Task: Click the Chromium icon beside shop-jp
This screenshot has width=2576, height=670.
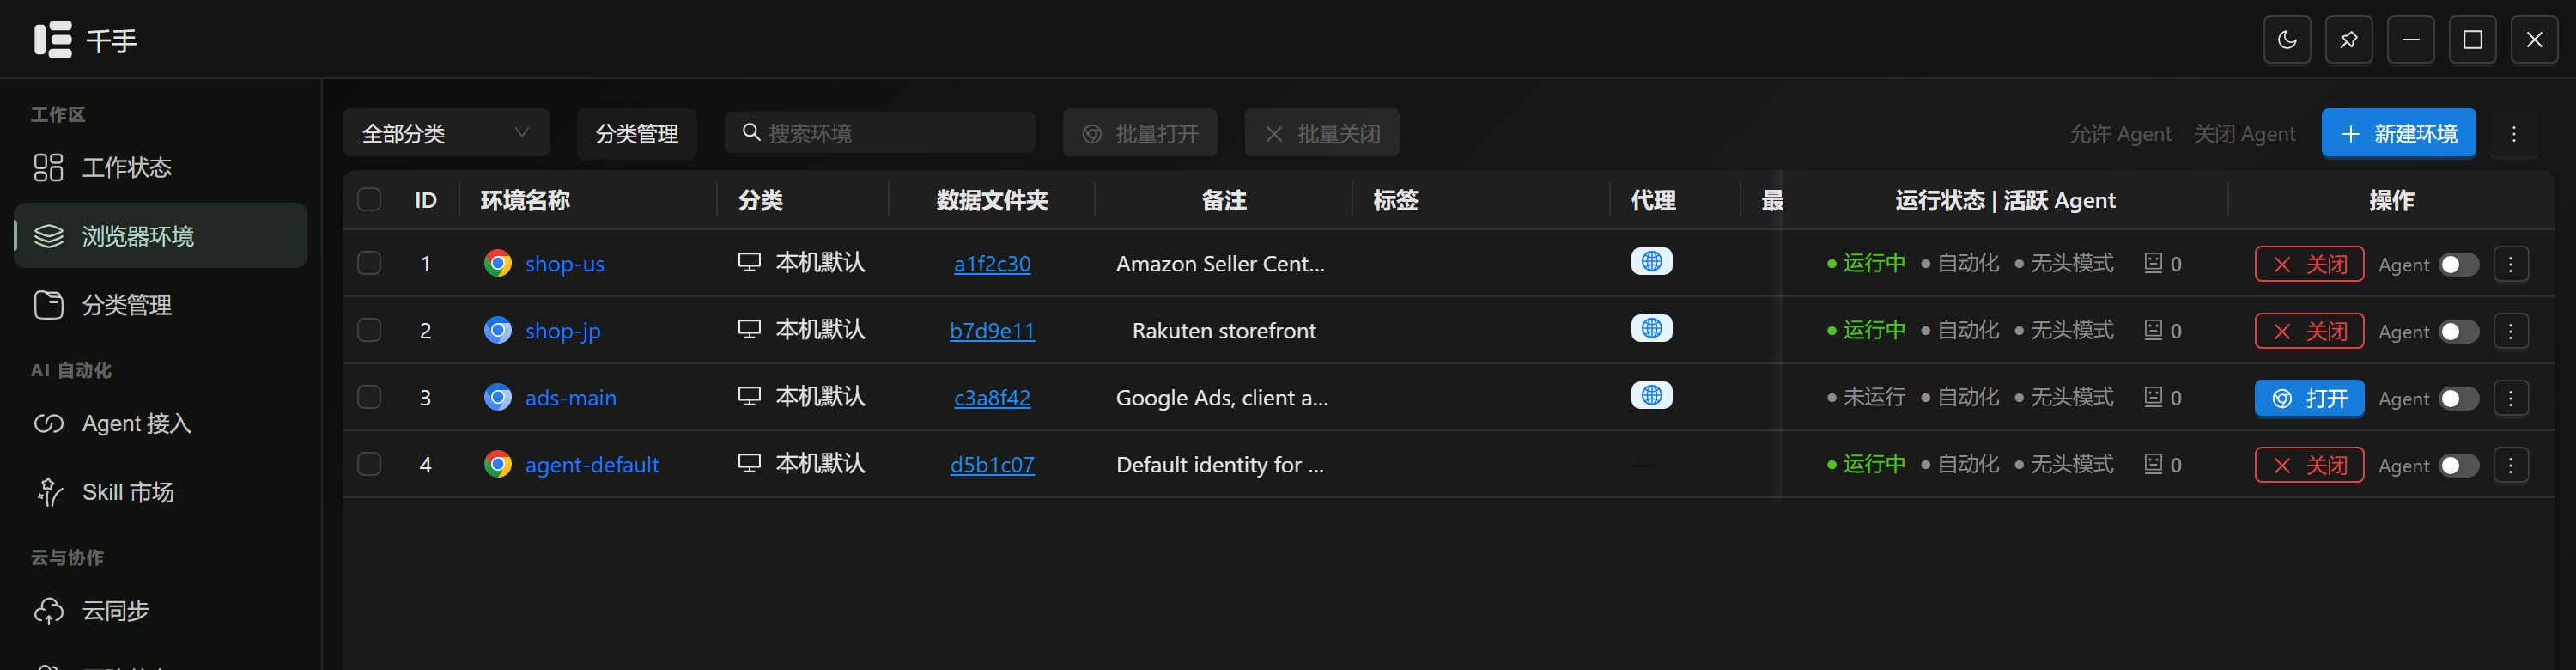Action: [x=498, y=330]
